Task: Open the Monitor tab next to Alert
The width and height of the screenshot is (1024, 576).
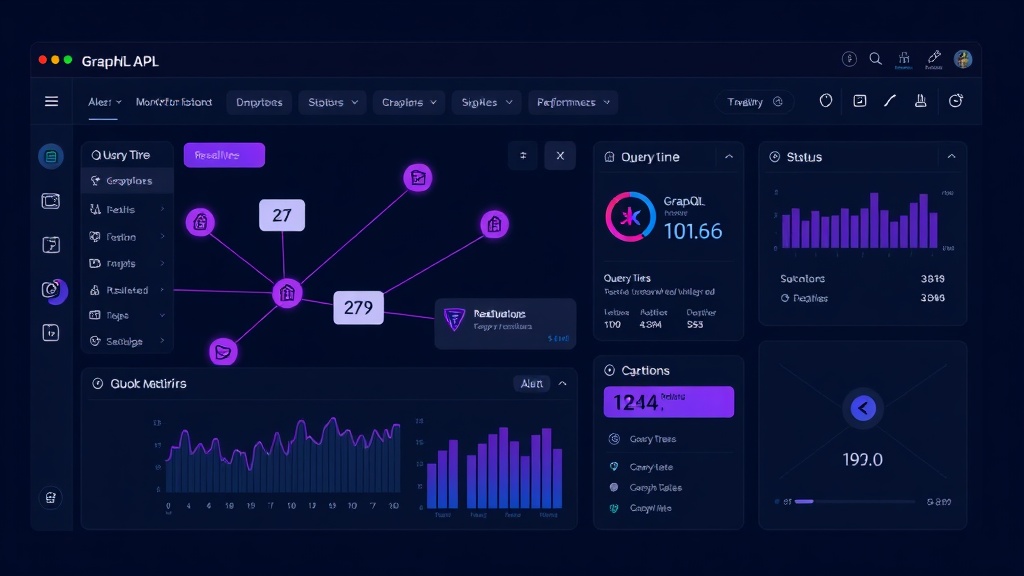Action: (174, 102)
